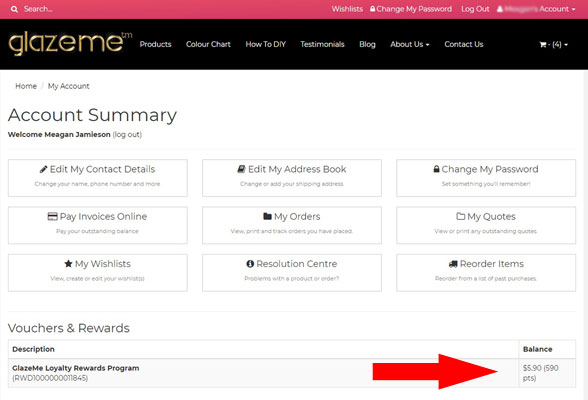Click the open folder icon on My Quotes
Screen dimensions: 588x400
coord(460,216)
